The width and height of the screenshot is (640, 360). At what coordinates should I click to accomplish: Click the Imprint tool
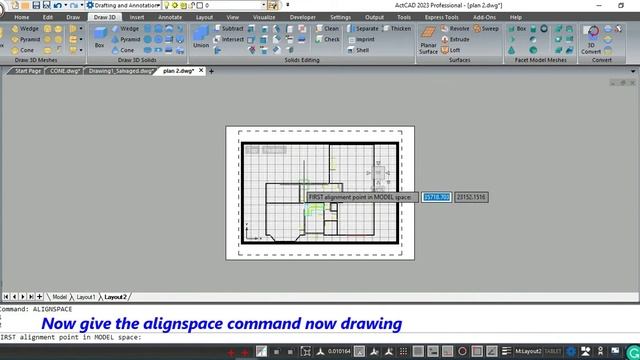[x=361, y=39]
